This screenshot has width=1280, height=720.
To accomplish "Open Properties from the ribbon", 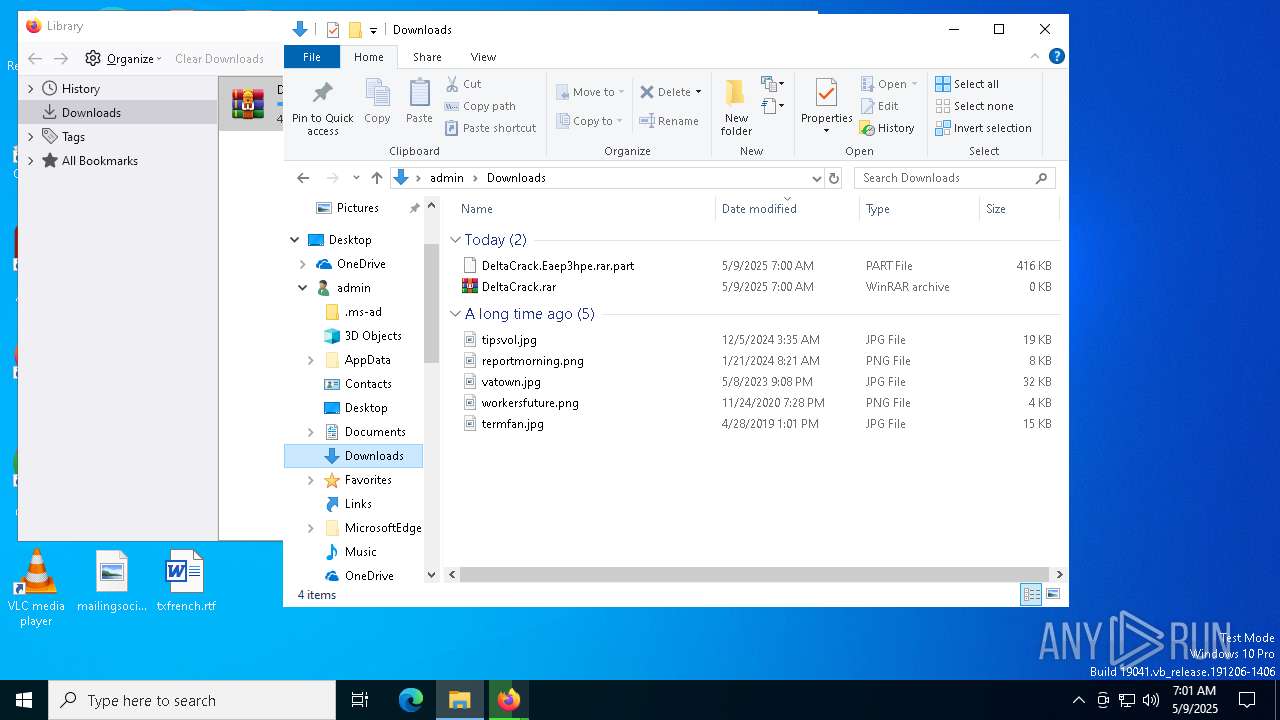I will [x=826, y=107].
